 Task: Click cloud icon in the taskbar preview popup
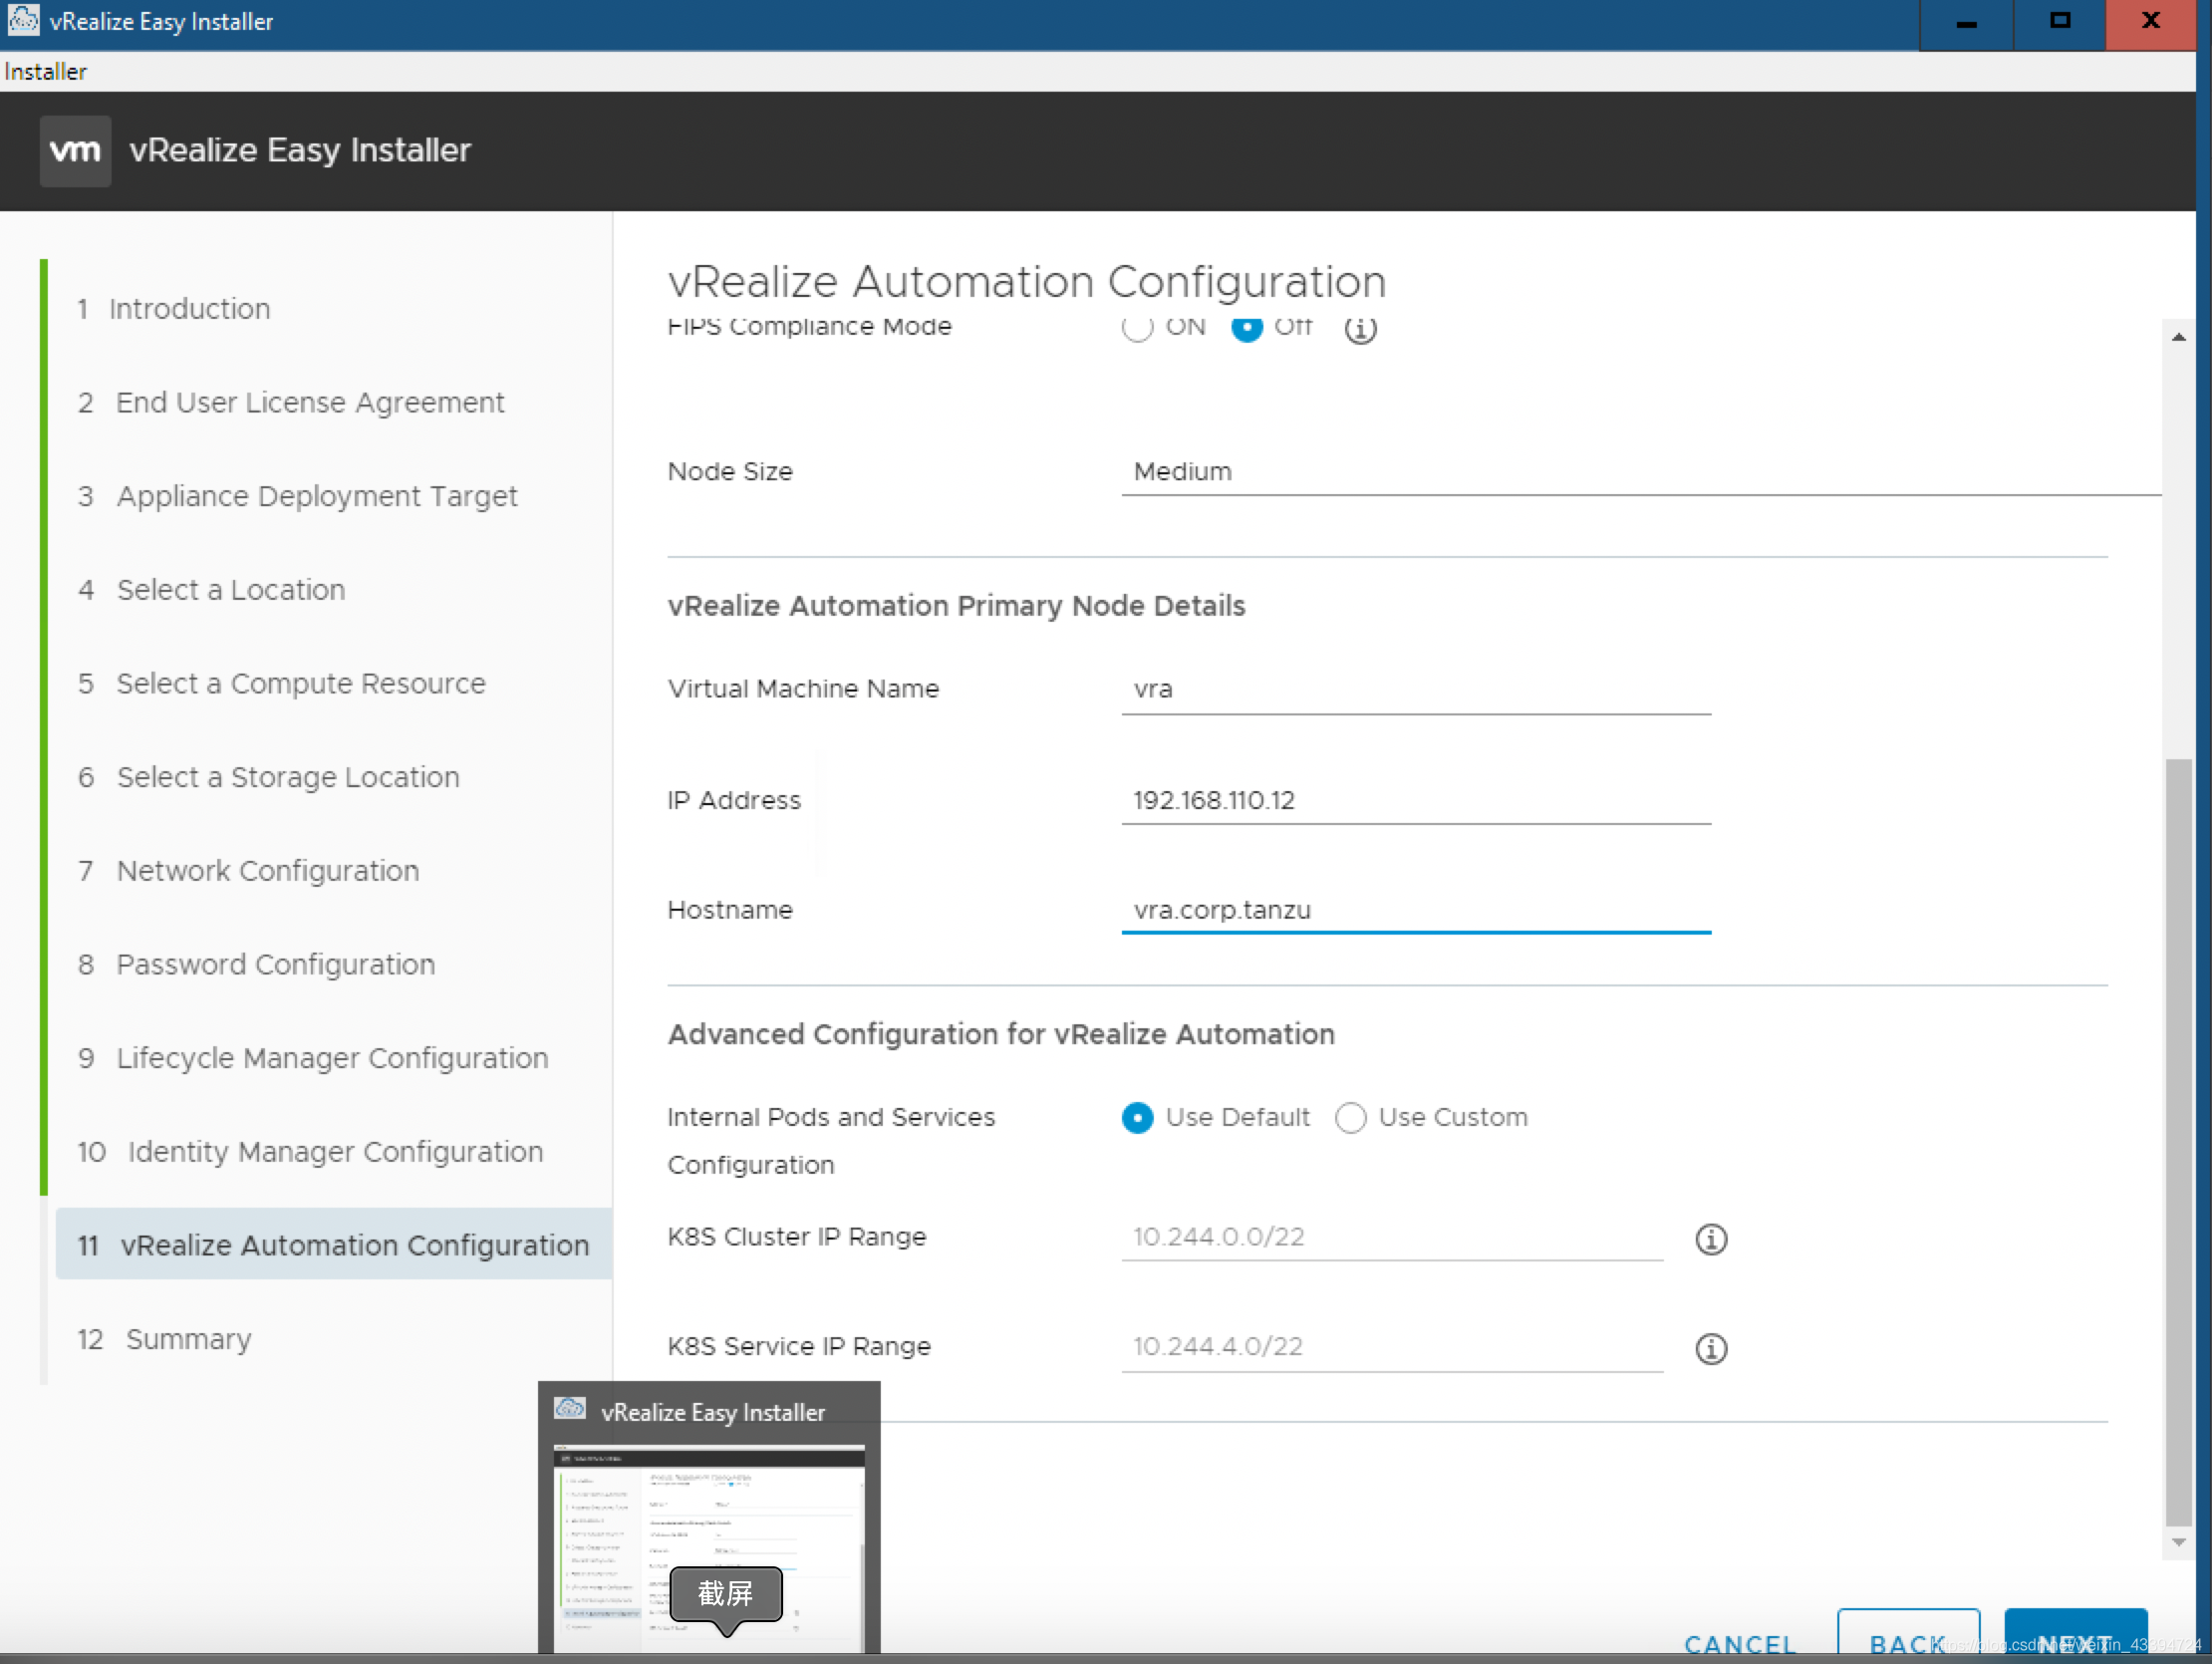coord(570,1409)
